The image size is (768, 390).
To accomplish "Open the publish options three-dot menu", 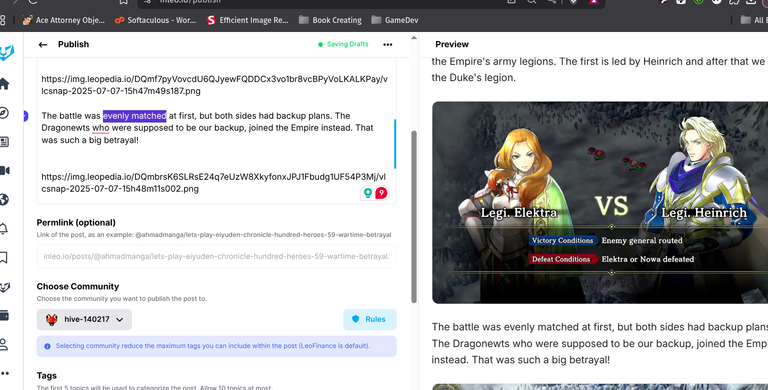I will pyautogui.click(x=388, y=45).
